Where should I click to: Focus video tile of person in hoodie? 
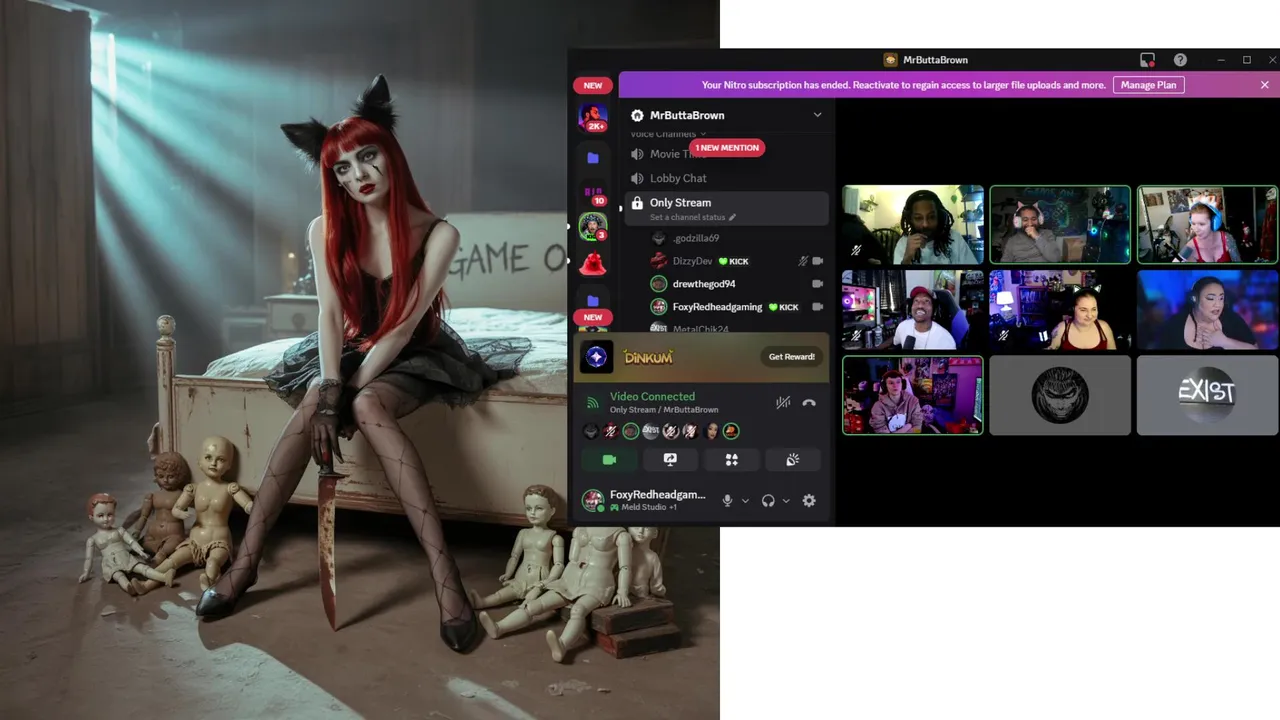pos(912,395)
